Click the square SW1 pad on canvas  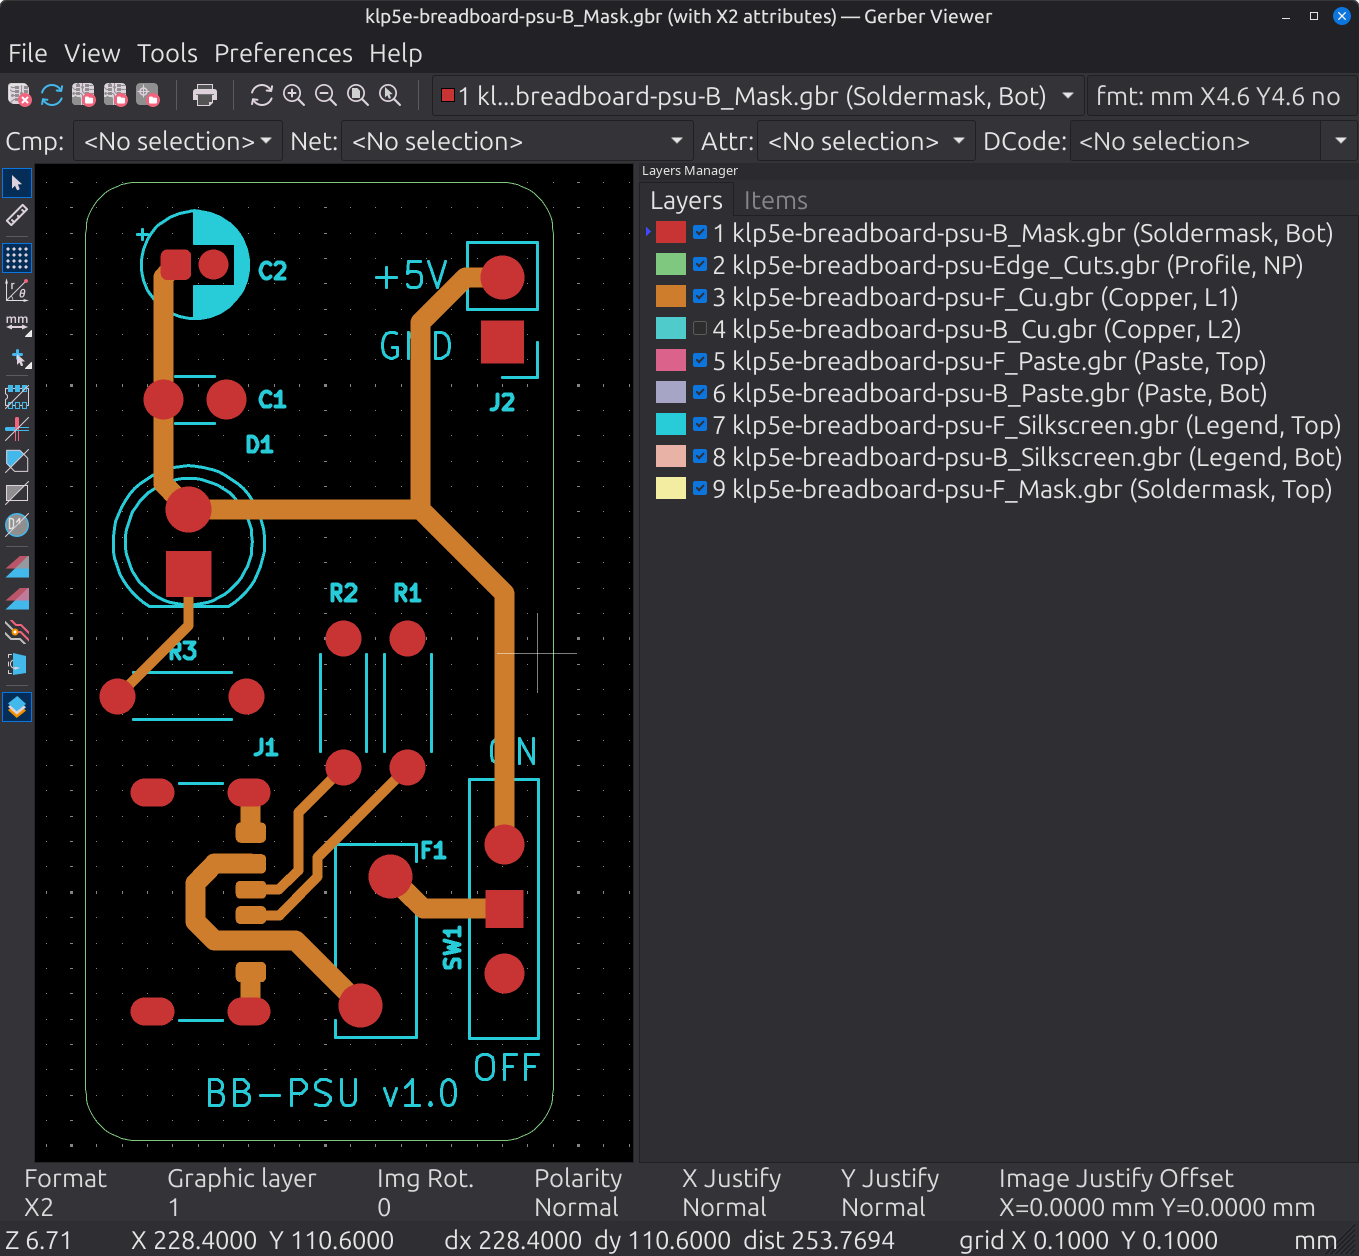tap(504, 909)
